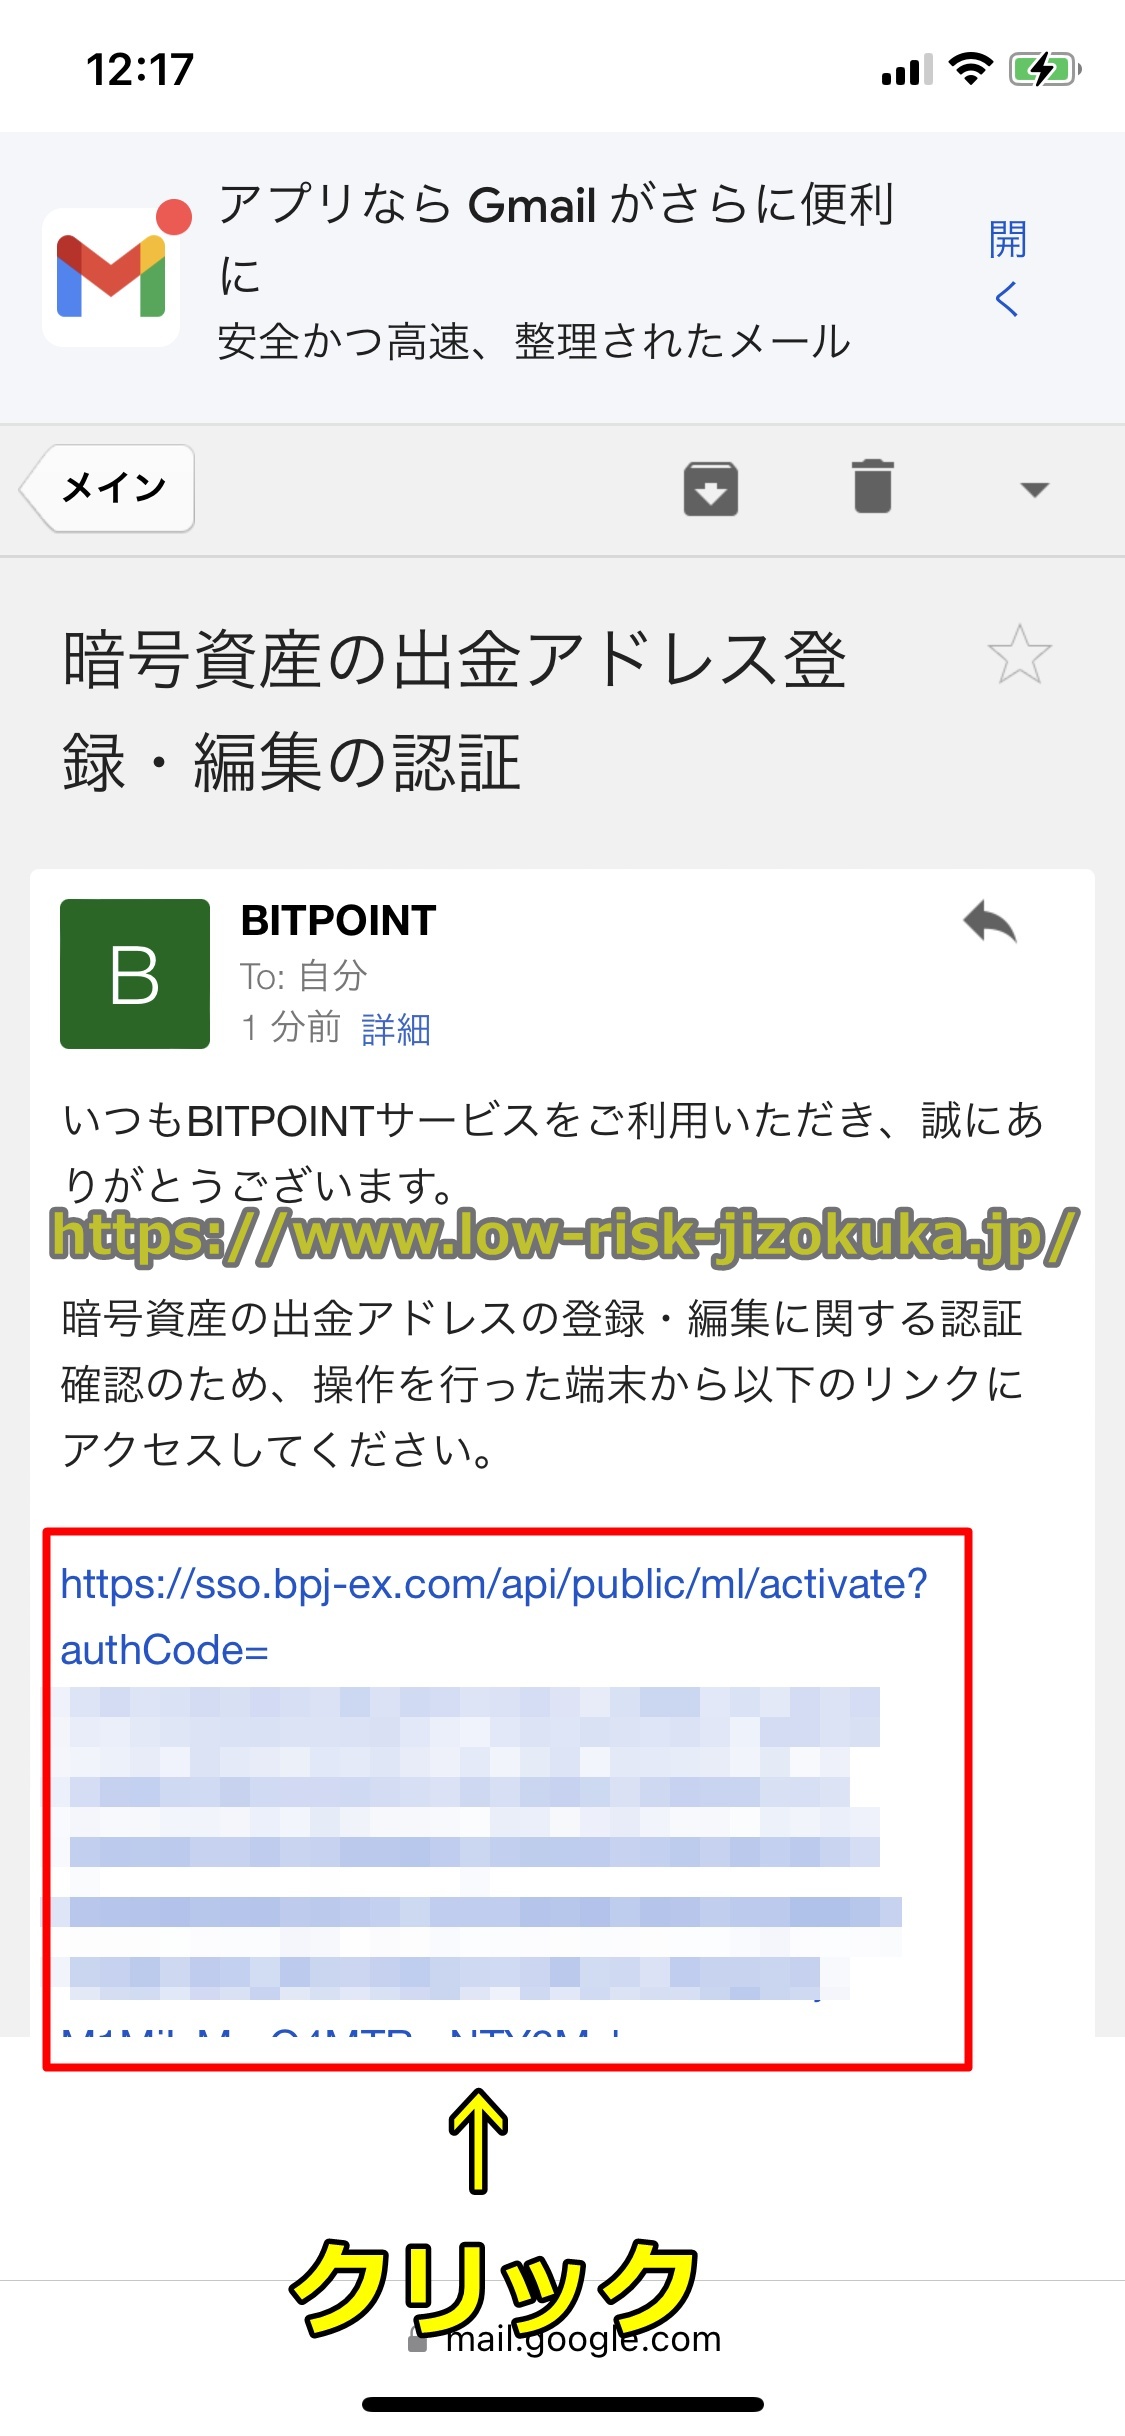This screenshot has height=2436, width=1125.
Task: Delete the email with the trash icon
Action: pyautogui.click(x=873, y=487)
